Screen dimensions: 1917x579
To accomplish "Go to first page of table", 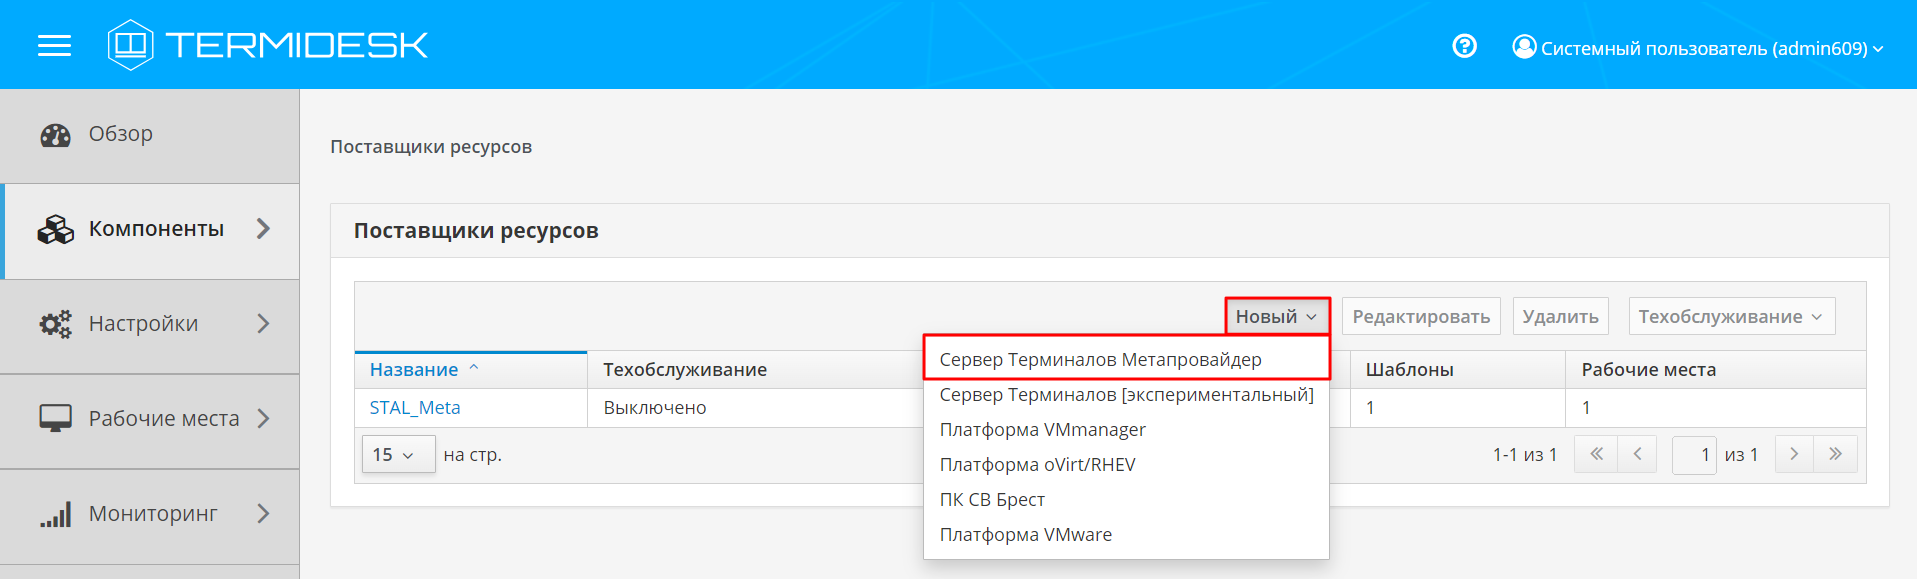I will click(1596, 454).
